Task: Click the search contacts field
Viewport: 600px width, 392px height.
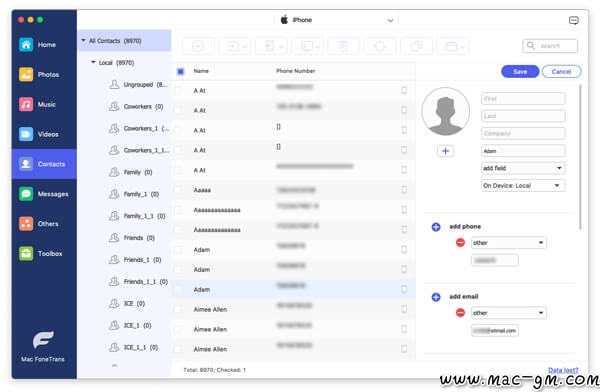Action: (550, 46)
